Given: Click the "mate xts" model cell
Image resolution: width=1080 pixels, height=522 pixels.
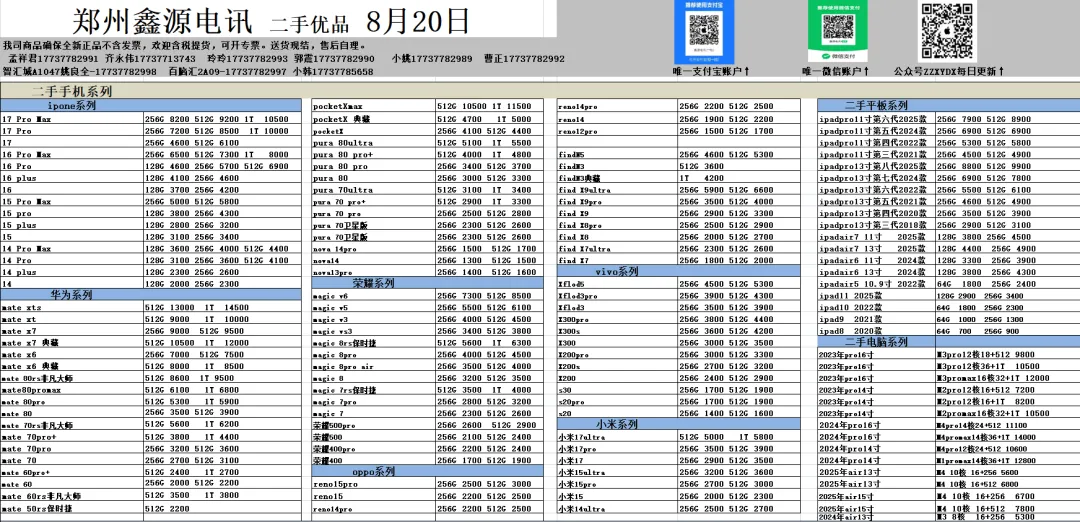Looking at the screenshot, I should tap(72, 307).
